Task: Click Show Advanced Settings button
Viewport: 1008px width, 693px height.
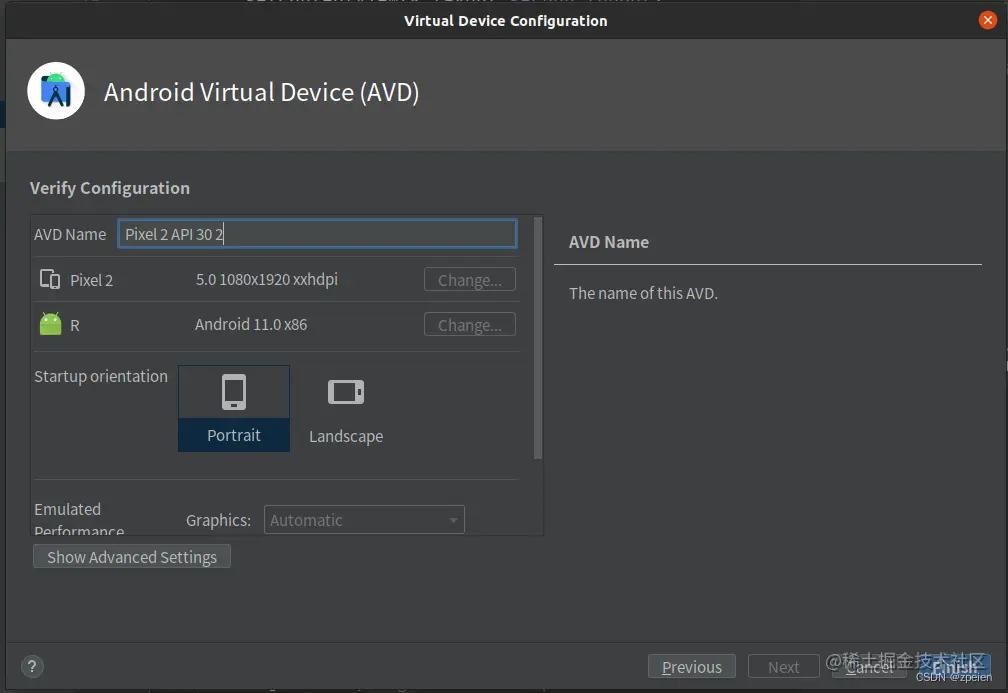Action: (132, 557)
